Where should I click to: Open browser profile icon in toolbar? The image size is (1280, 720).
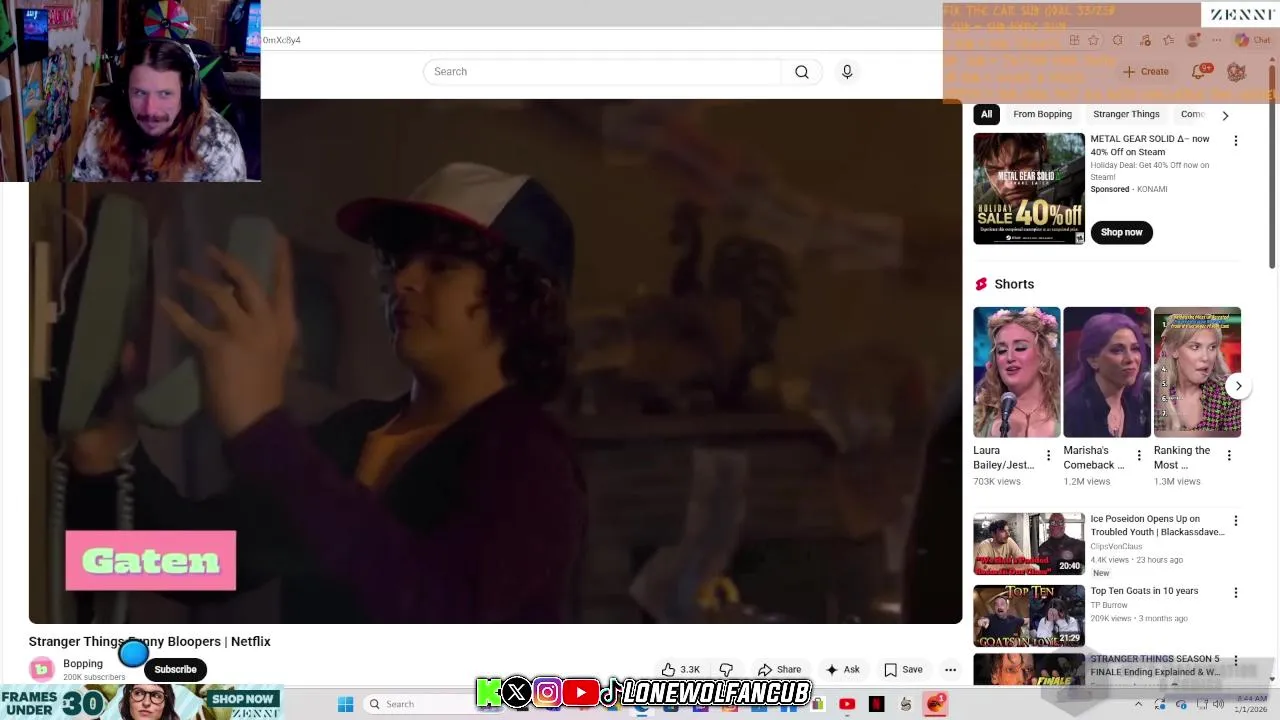1192,40
